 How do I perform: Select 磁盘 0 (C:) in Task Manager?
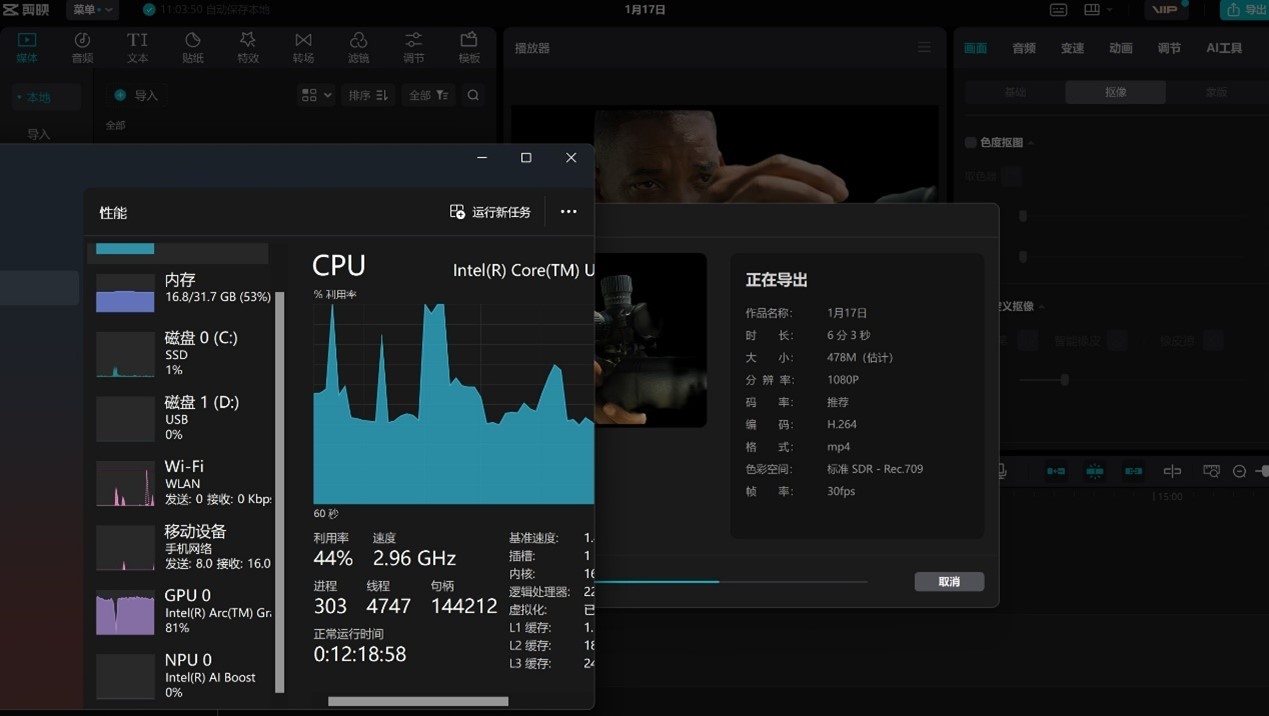pyautogui.click(x=180, y=355)
